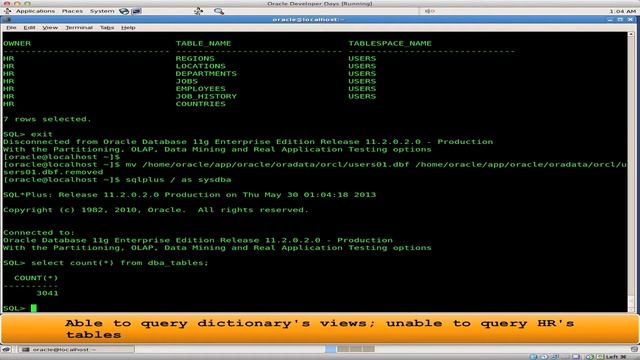Open the GNOME Applications menu
This screenshot has width=640, height=360.
35,11
